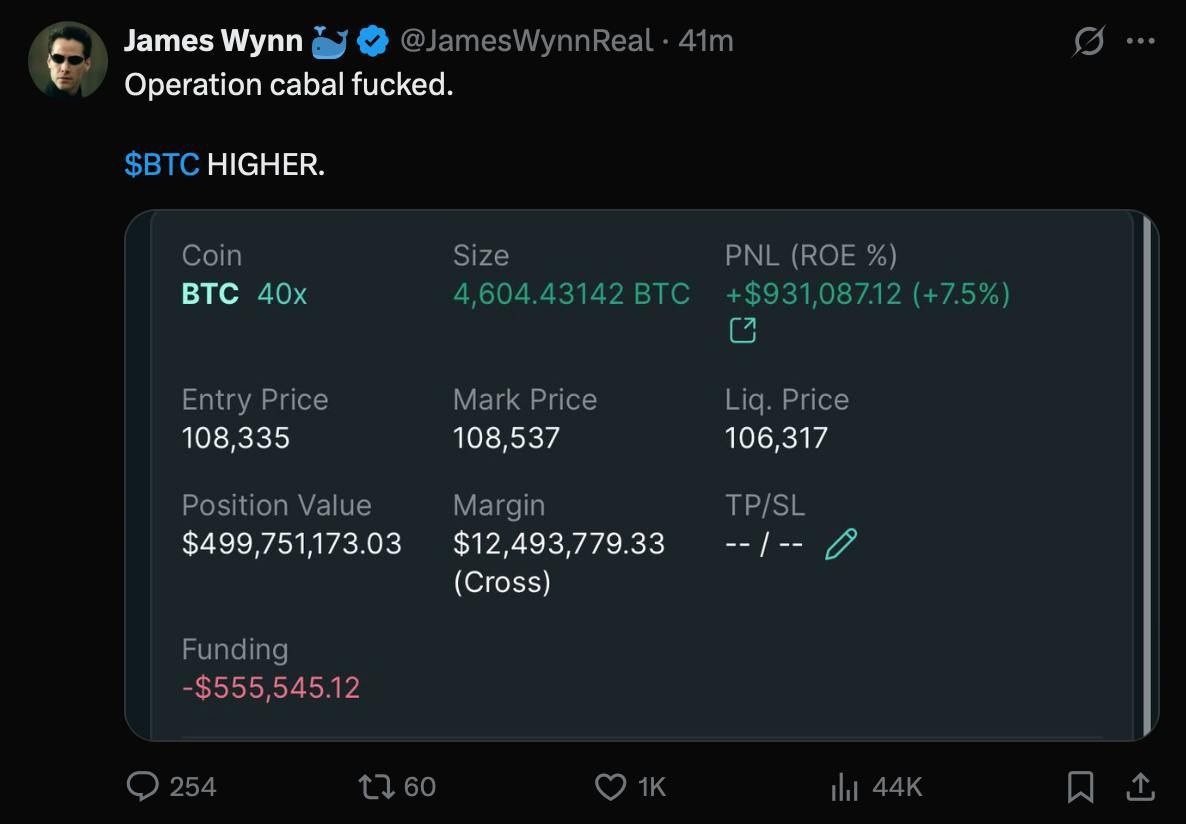This screenshot has height=824, width=1186.
Task: Click the margin value $12,493,779.33 (Cross)
Action: tap(558, 561)
